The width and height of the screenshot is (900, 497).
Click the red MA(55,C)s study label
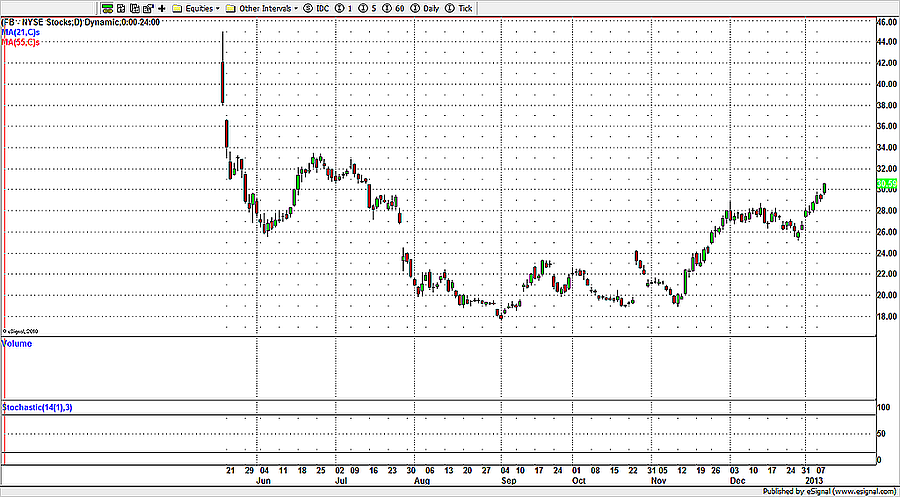click(21, 43)
